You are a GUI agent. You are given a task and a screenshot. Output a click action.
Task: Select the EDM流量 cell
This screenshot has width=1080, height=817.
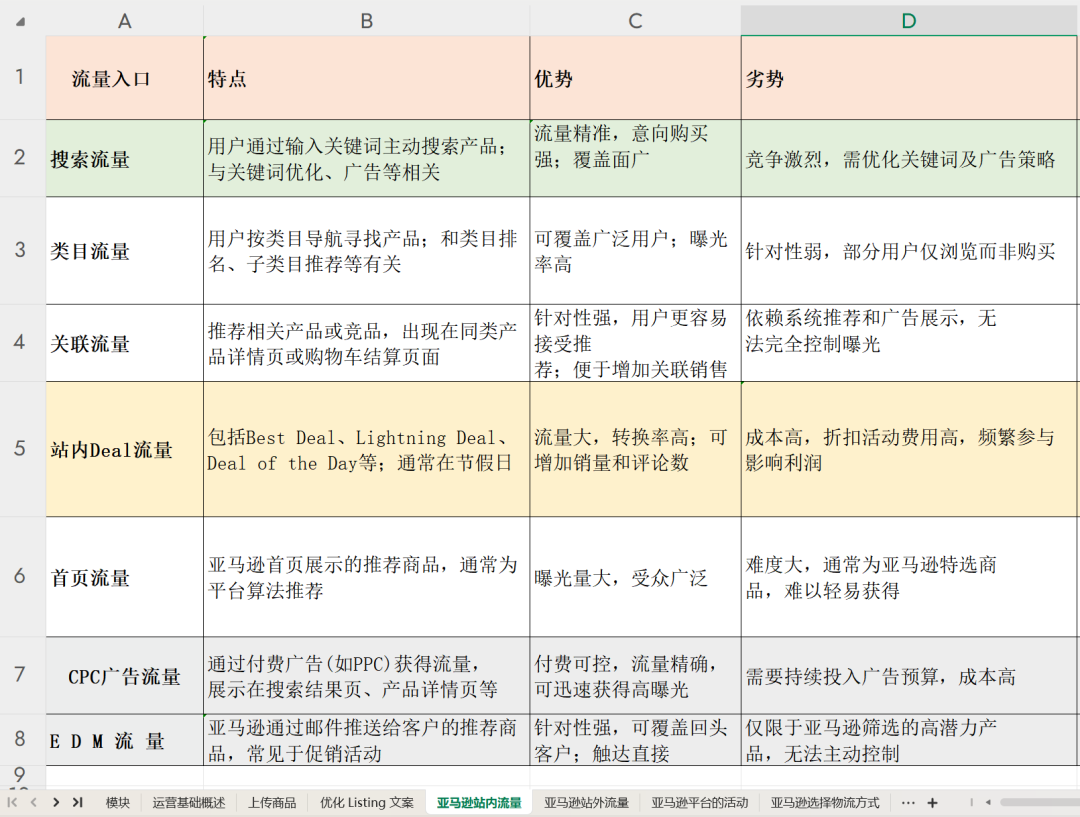coord(125,740)
